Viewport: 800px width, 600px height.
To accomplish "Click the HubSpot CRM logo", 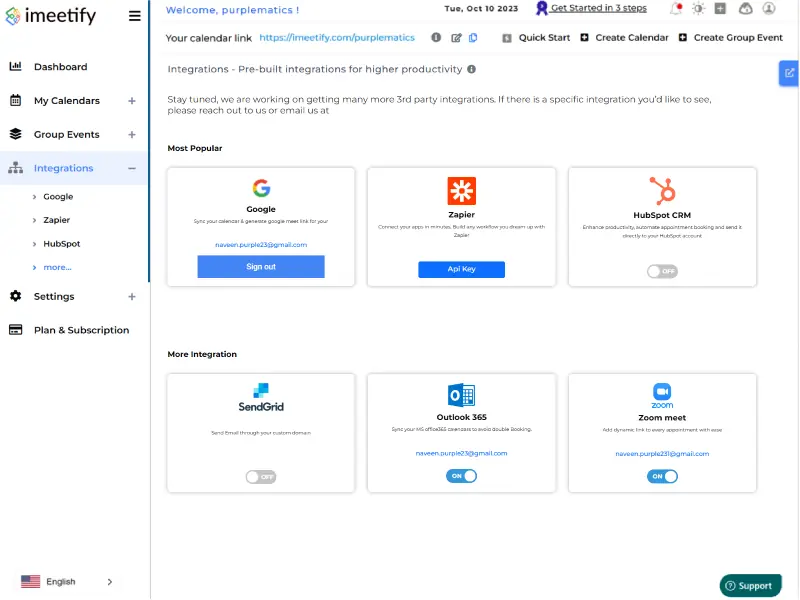I will 662,190.
